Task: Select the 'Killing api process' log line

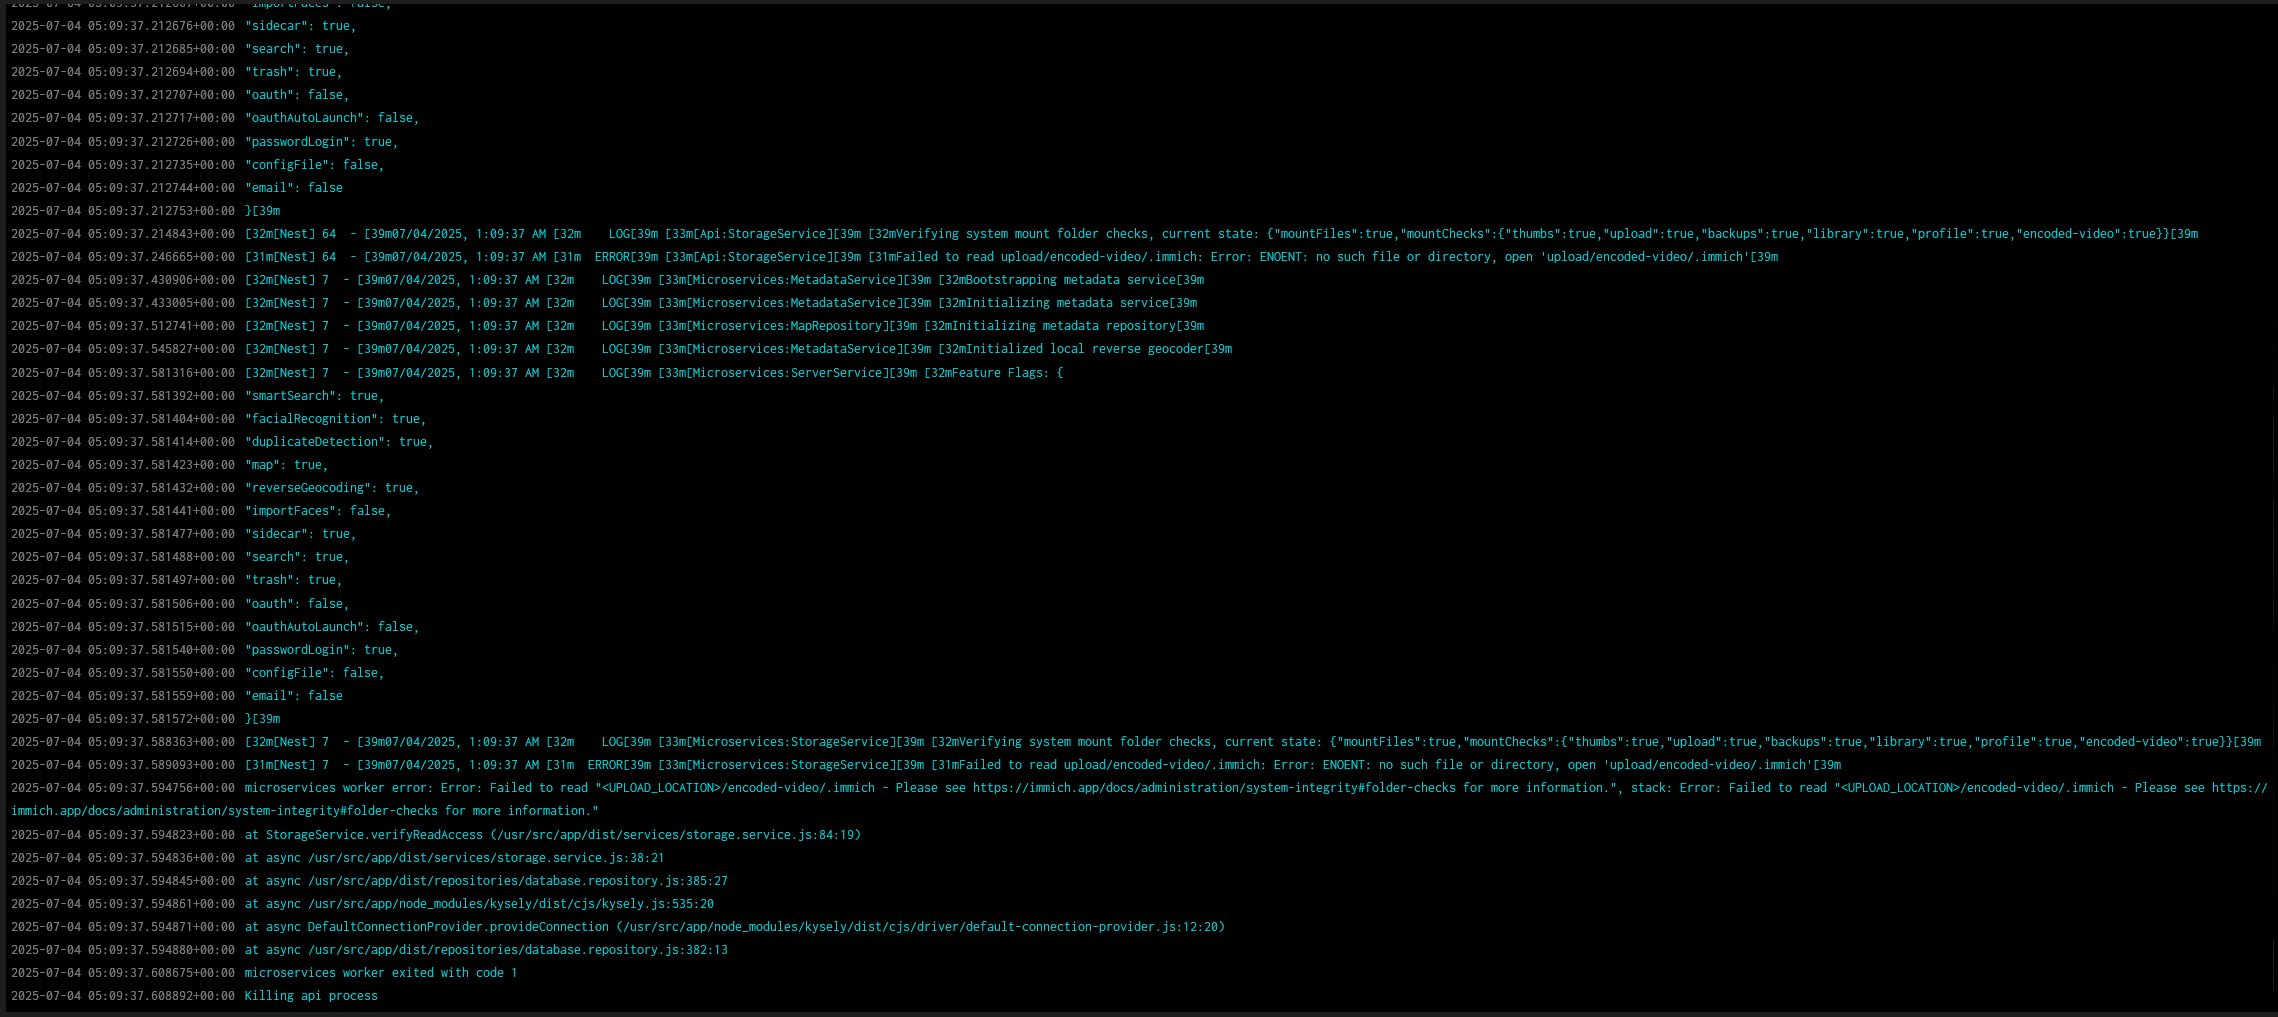Action: click(310, 995)
